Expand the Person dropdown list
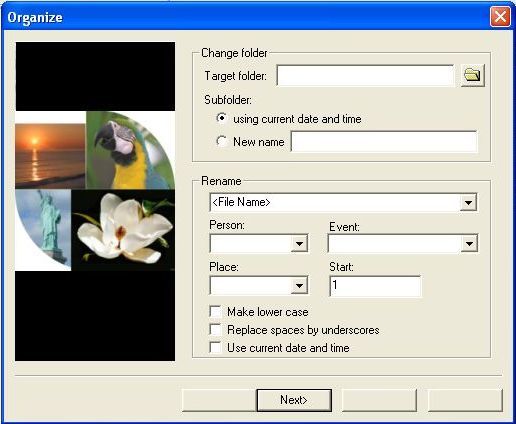Viewport: 516px width, 424px height. pos(299,244)
